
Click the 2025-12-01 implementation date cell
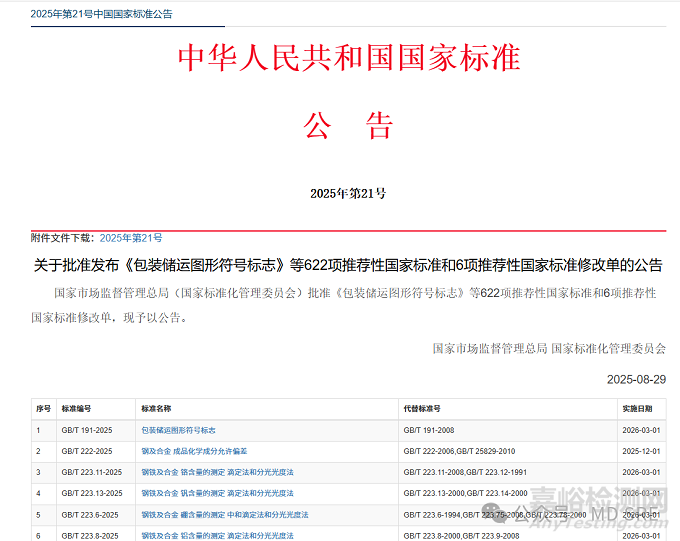(x=641, y=451)
